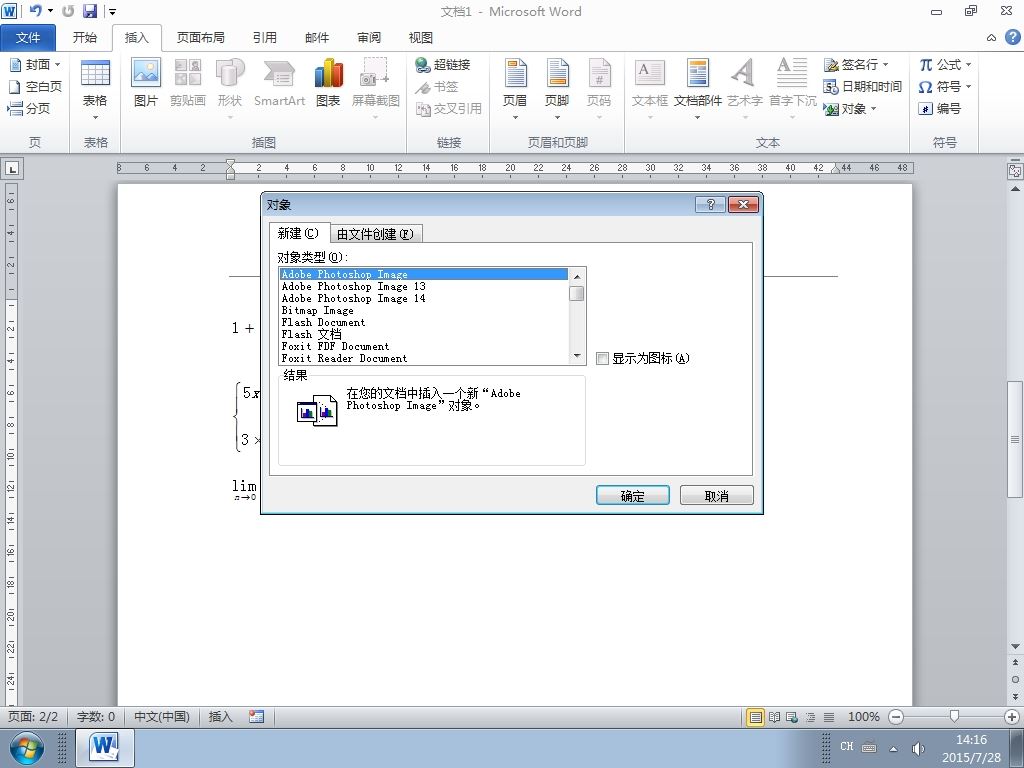The height and width of the screenshot is (768, 1024).
Task: Open the Hyperlink (超链接) tool
Action: point(443,65)
